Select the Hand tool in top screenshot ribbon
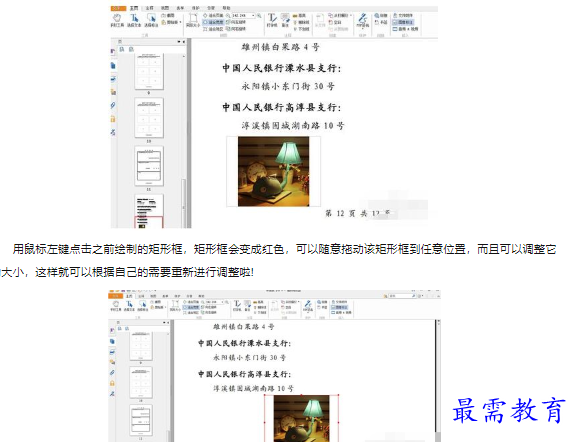Image resolution: width=574 pixels, height=442 pixels. tap(117, 21)
